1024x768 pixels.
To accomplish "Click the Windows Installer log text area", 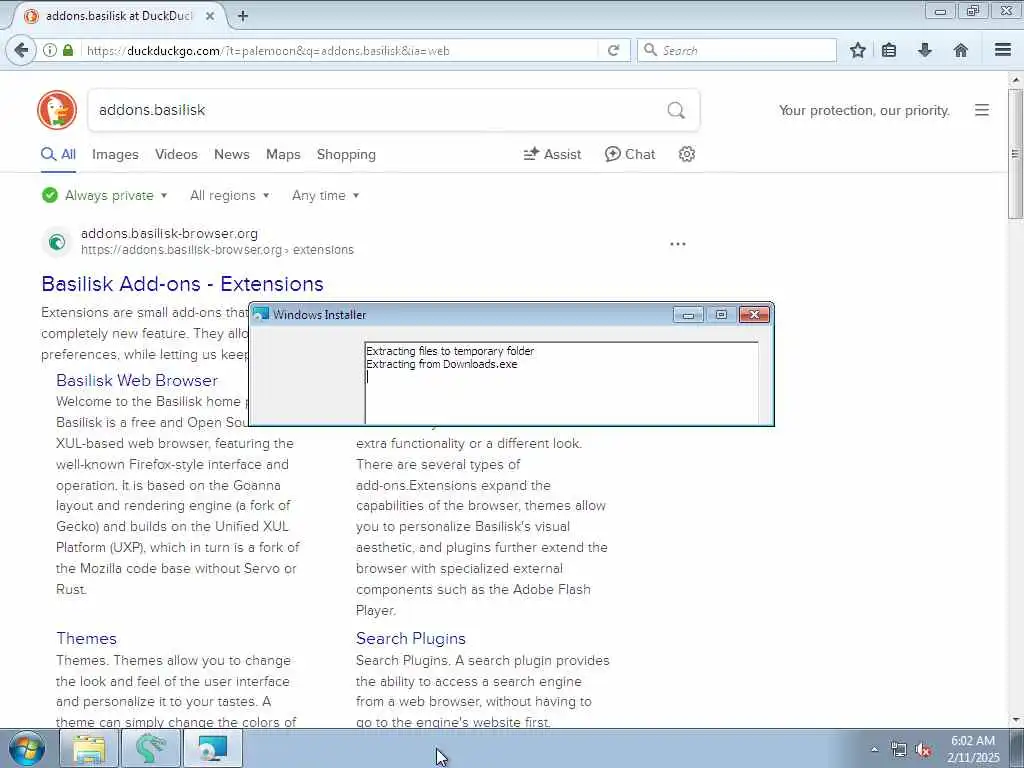I will 562,383.
